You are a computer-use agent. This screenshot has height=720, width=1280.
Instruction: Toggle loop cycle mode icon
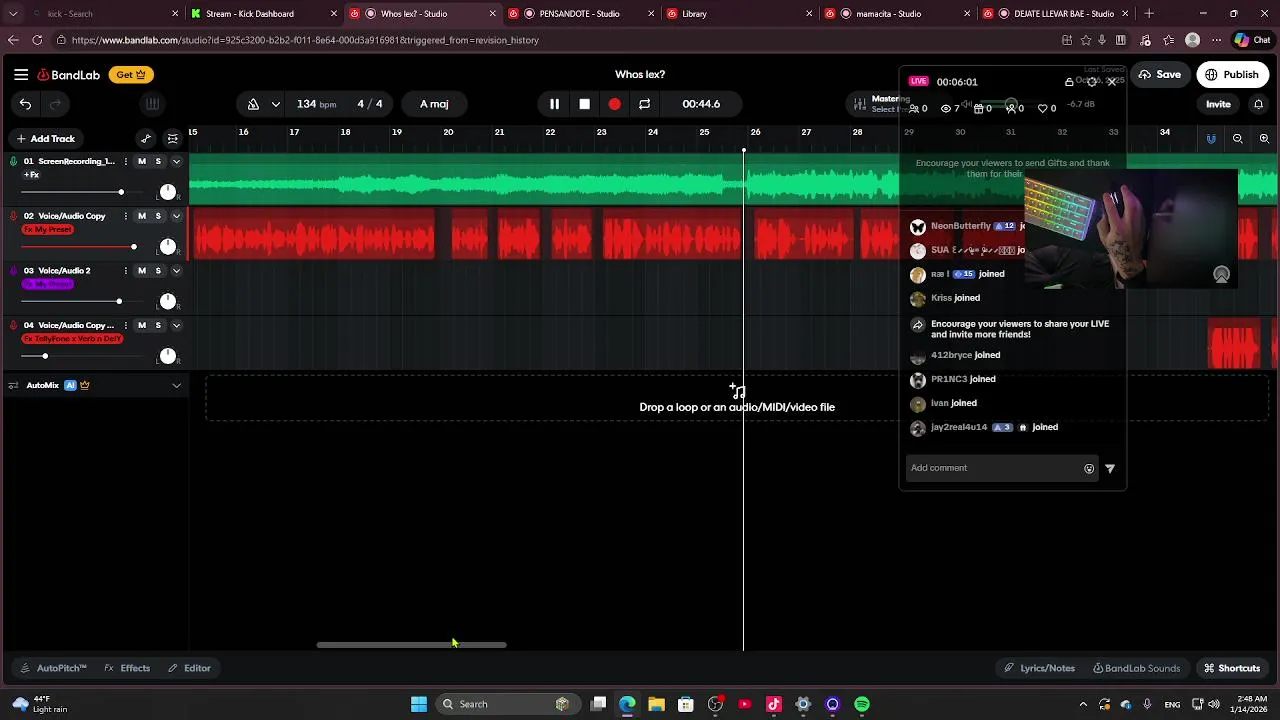tap(644, 104)
